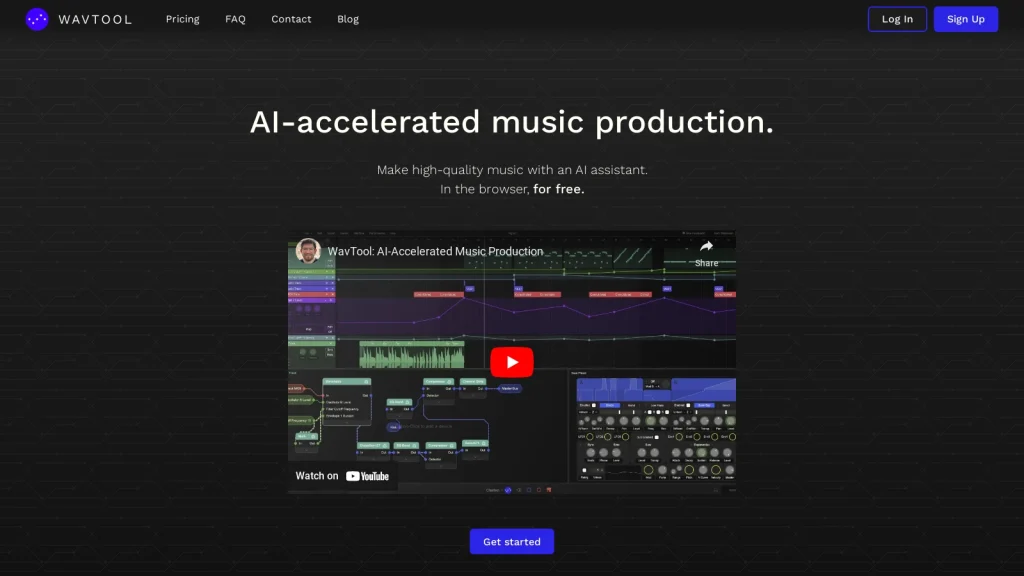This screenshot has height=576, width=1024.
Task: Open the video title WavTool: AI-Accelerated Music Production
Action: pos(436,251)
